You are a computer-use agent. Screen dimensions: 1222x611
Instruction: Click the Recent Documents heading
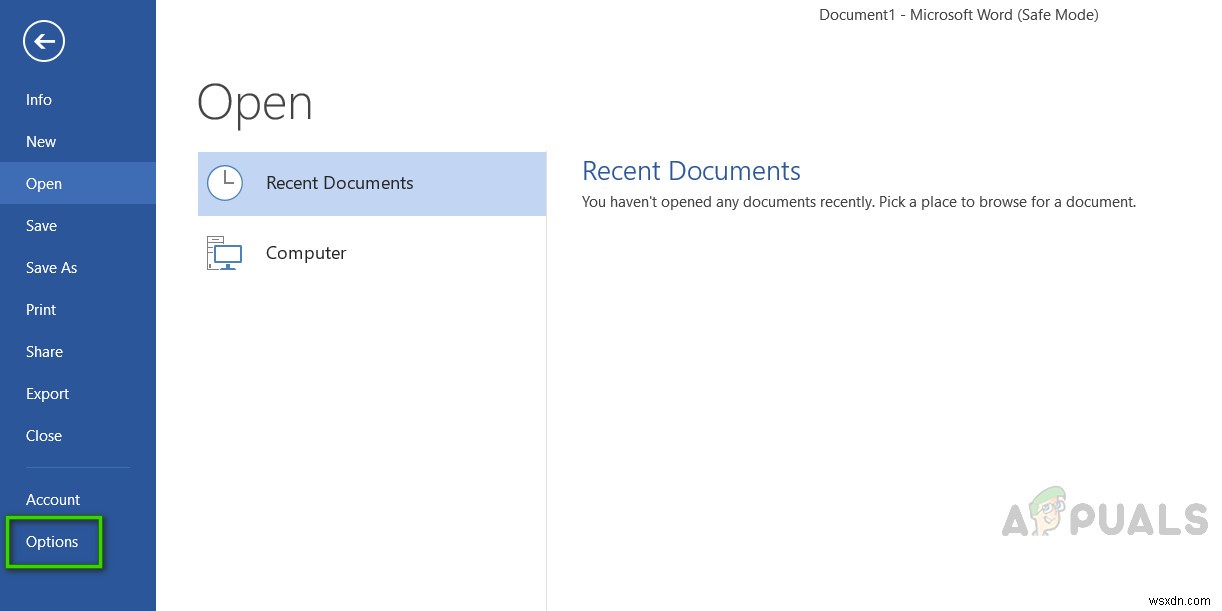[691, 170]
